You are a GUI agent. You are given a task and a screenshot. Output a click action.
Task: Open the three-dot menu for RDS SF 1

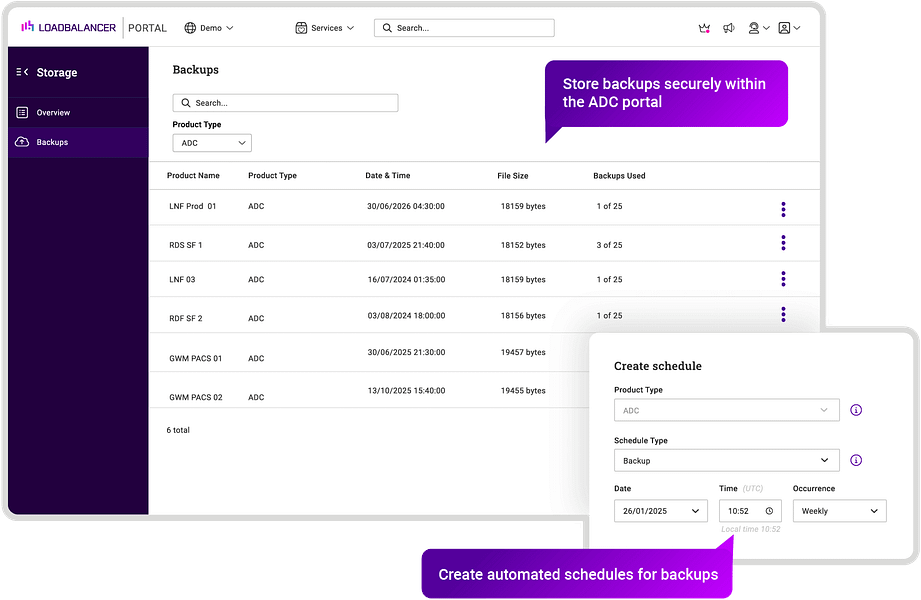(x=783, y=243)
